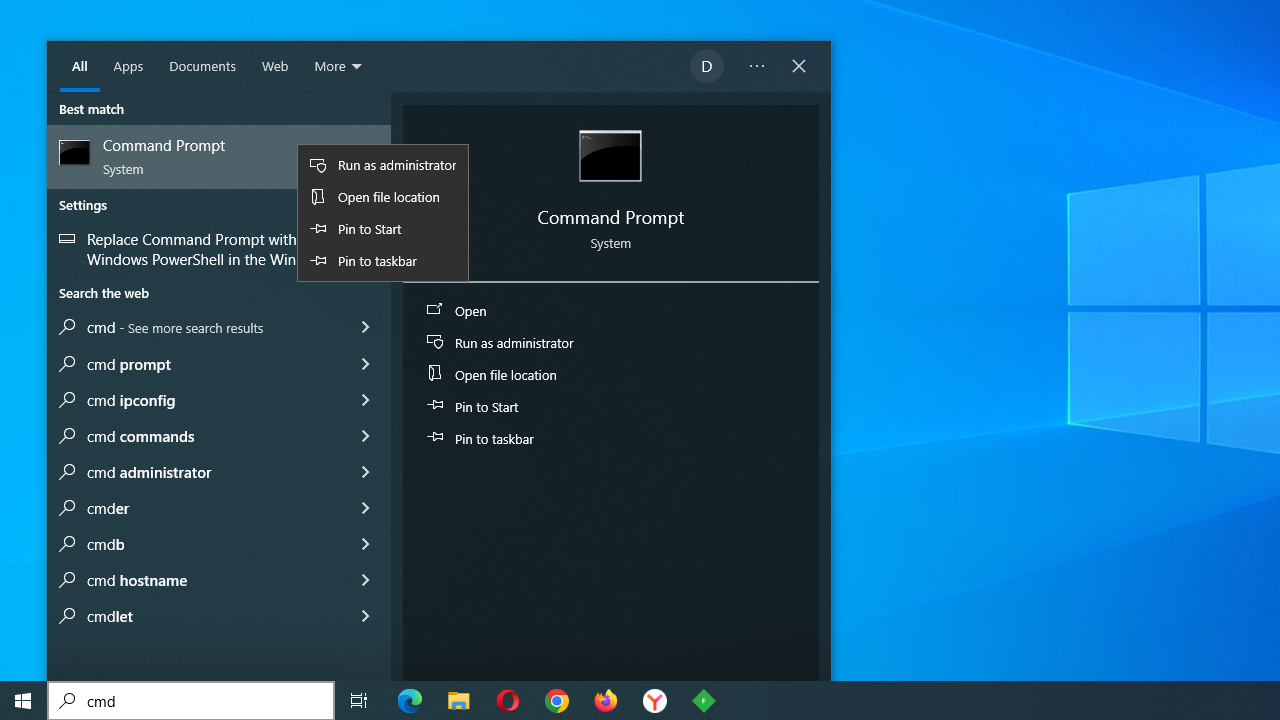Launch File Explorer from the taskbar

[x=459, y=701]
